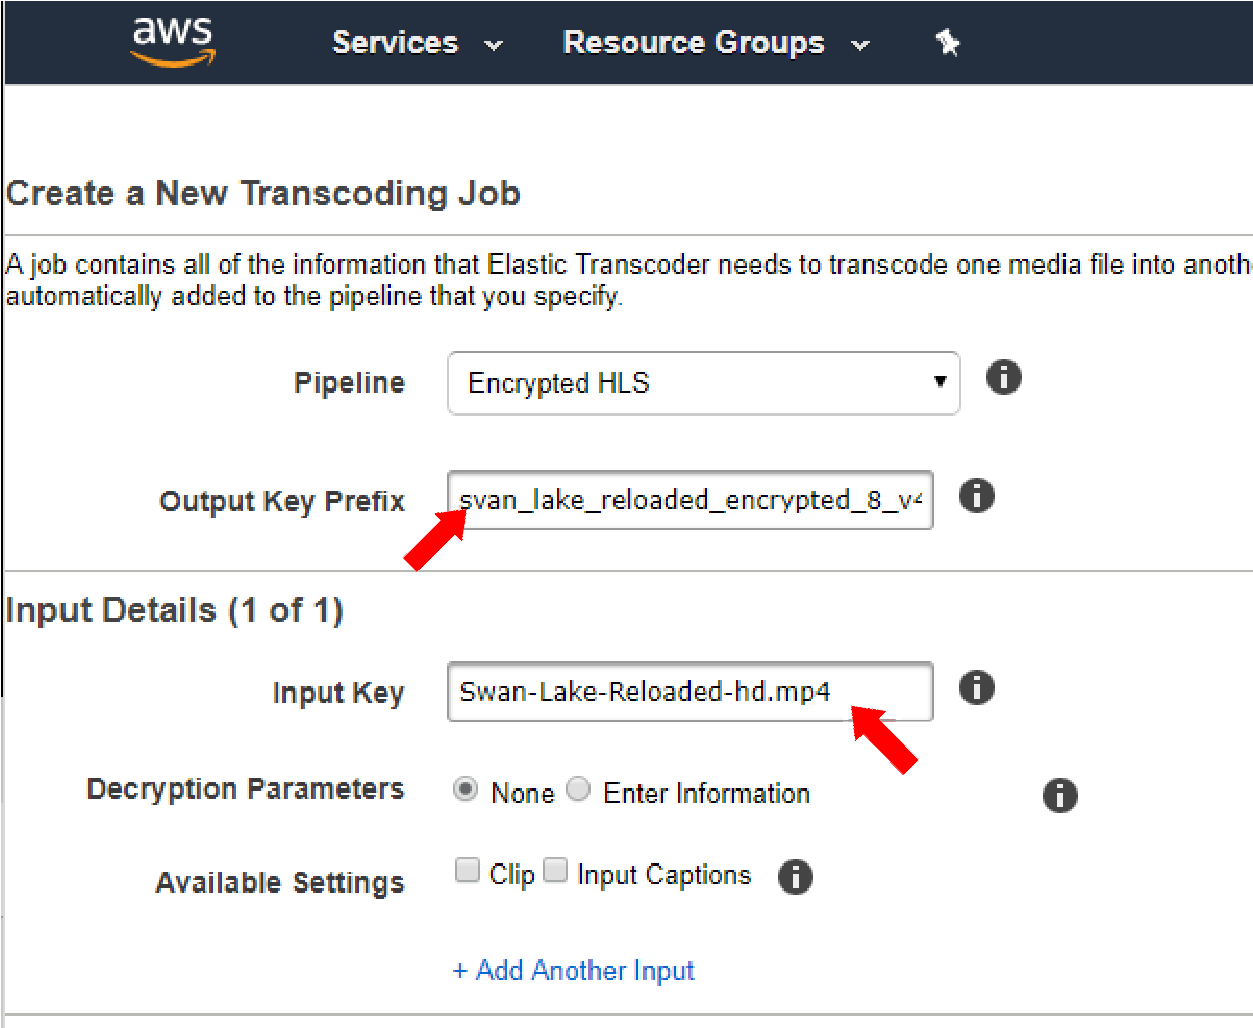Viewport: 1253px width, 1028px height.
Task: Expand the Resource Groups chevron
Action: (x=860, y=45)
